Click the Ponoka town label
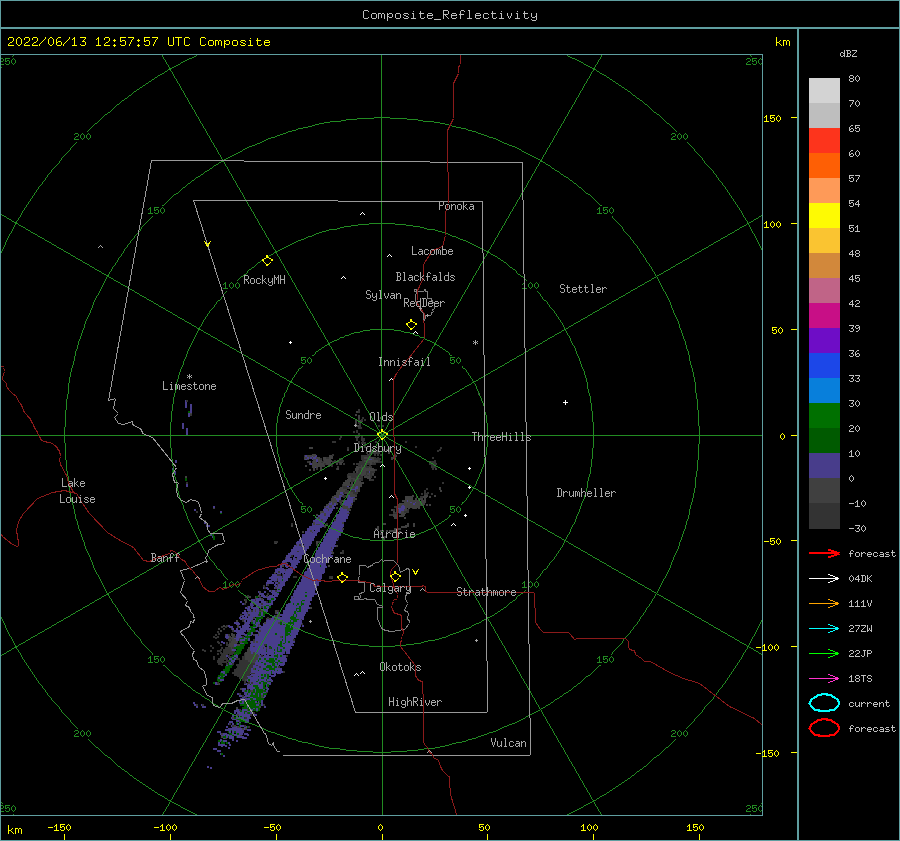The height and width of the screenshot is (841, 900). (456, 206)
